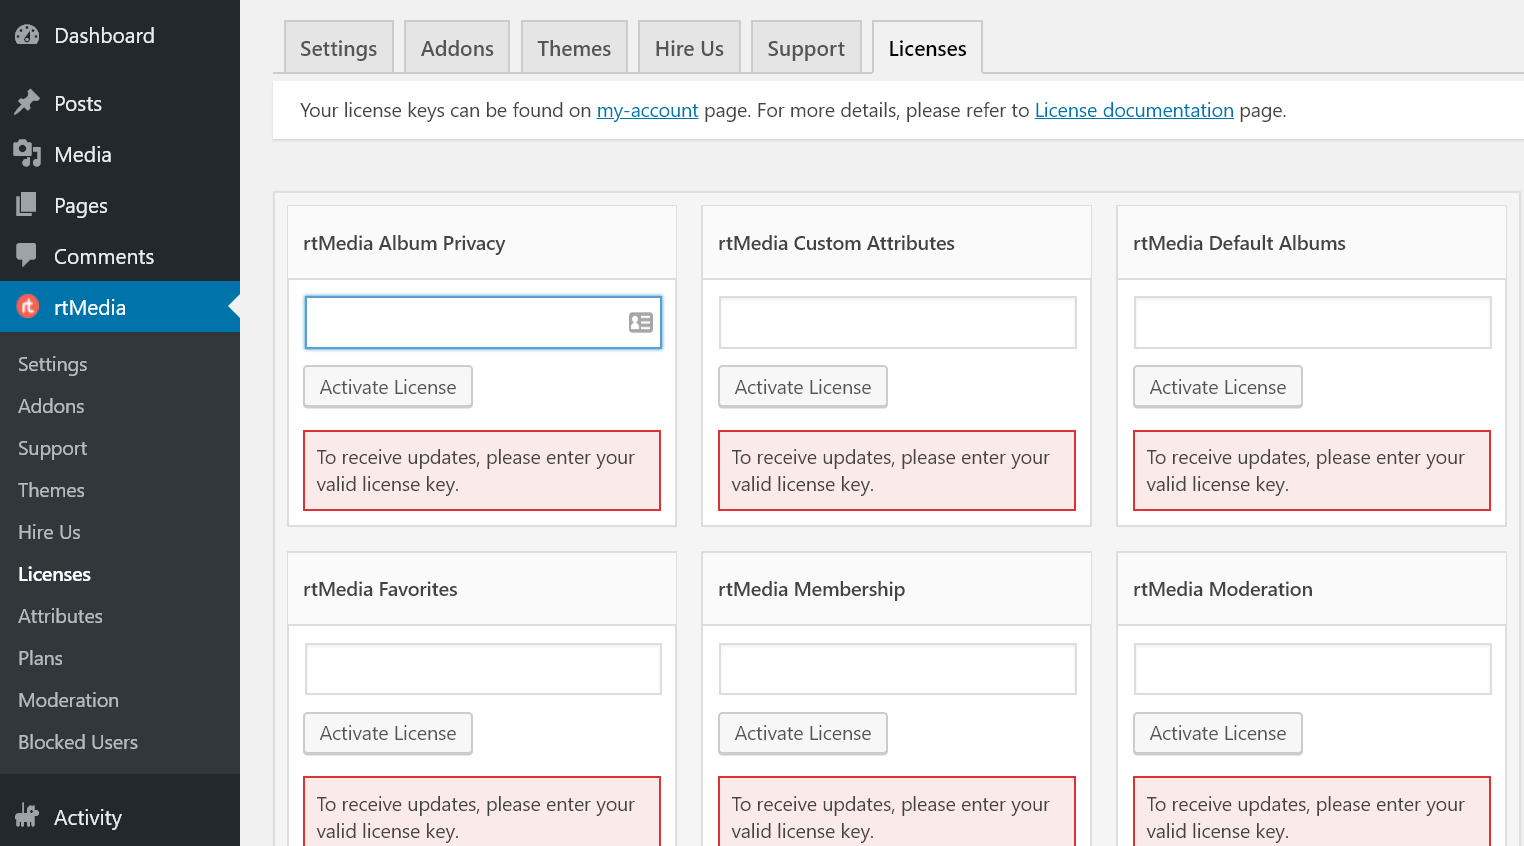Open the Themes tab
1524x846 pixels.
tap(573, 47)
